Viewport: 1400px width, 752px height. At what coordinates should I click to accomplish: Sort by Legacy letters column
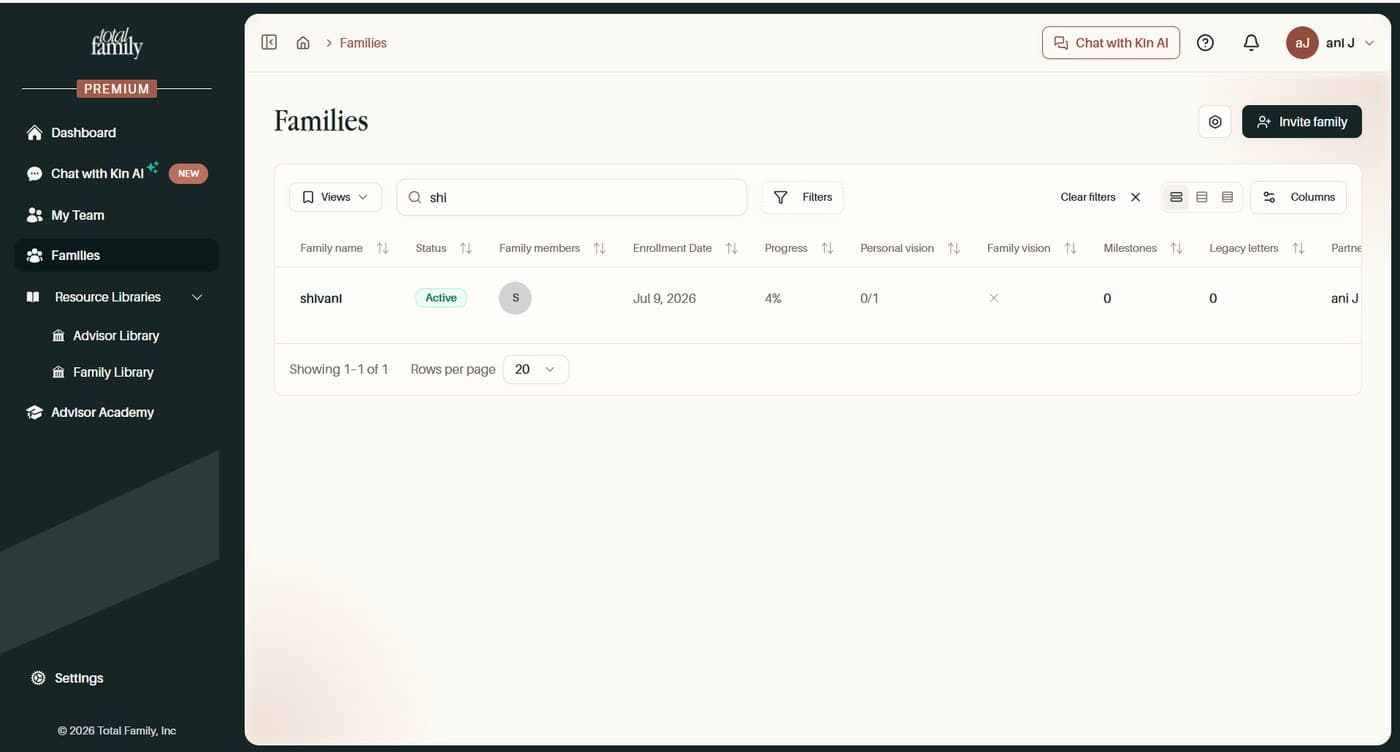[1298, 248]
